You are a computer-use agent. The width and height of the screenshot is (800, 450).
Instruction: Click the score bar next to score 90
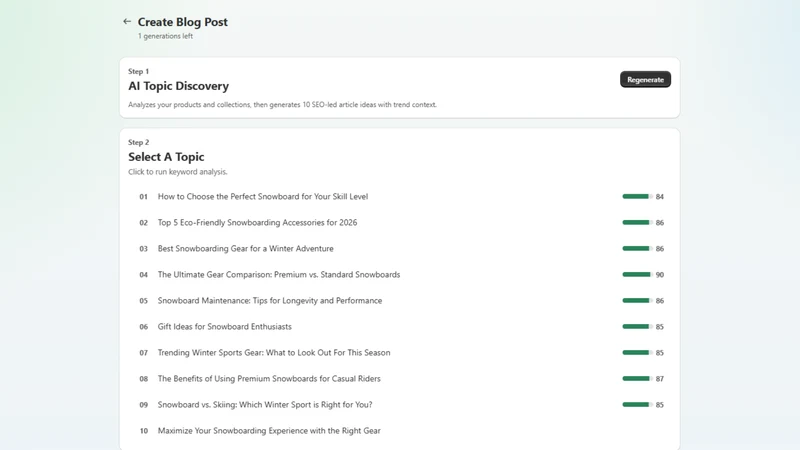point(637,274)
